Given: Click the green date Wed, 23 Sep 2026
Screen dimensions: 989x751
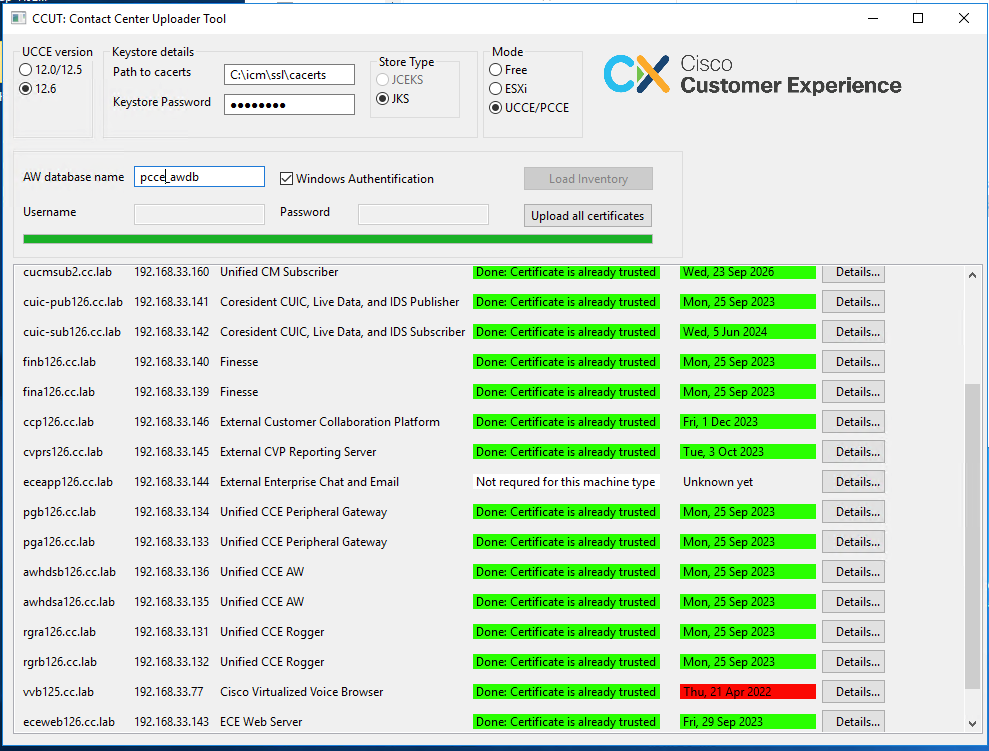Looking at the screenshot, I should pyautogui.click(x=748, y=272).
